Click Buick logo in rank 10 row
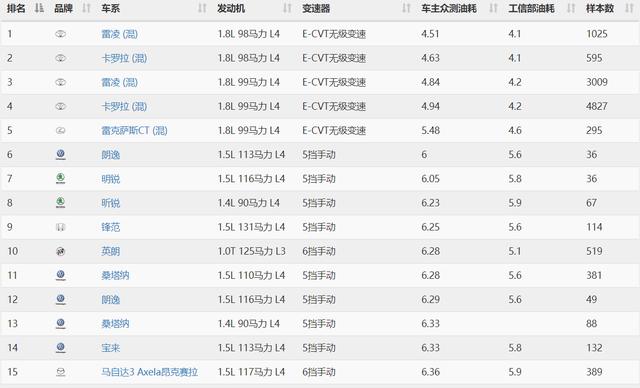Image resolution: width=640 pixels, height=388 pixels. (x=60, y=251)
